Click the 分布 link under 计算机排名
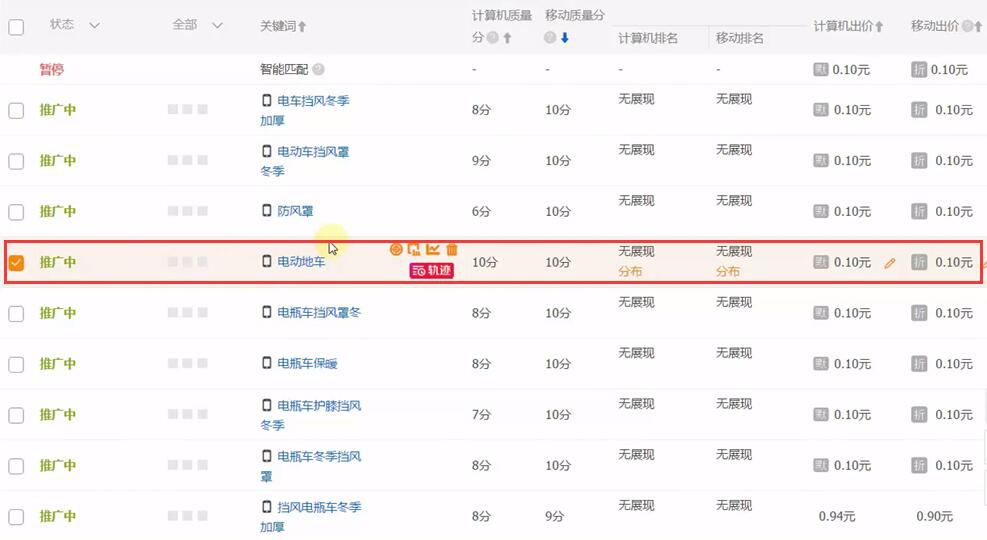The height and width of the screenshot is (540, 987). click(x=630, y=272)
